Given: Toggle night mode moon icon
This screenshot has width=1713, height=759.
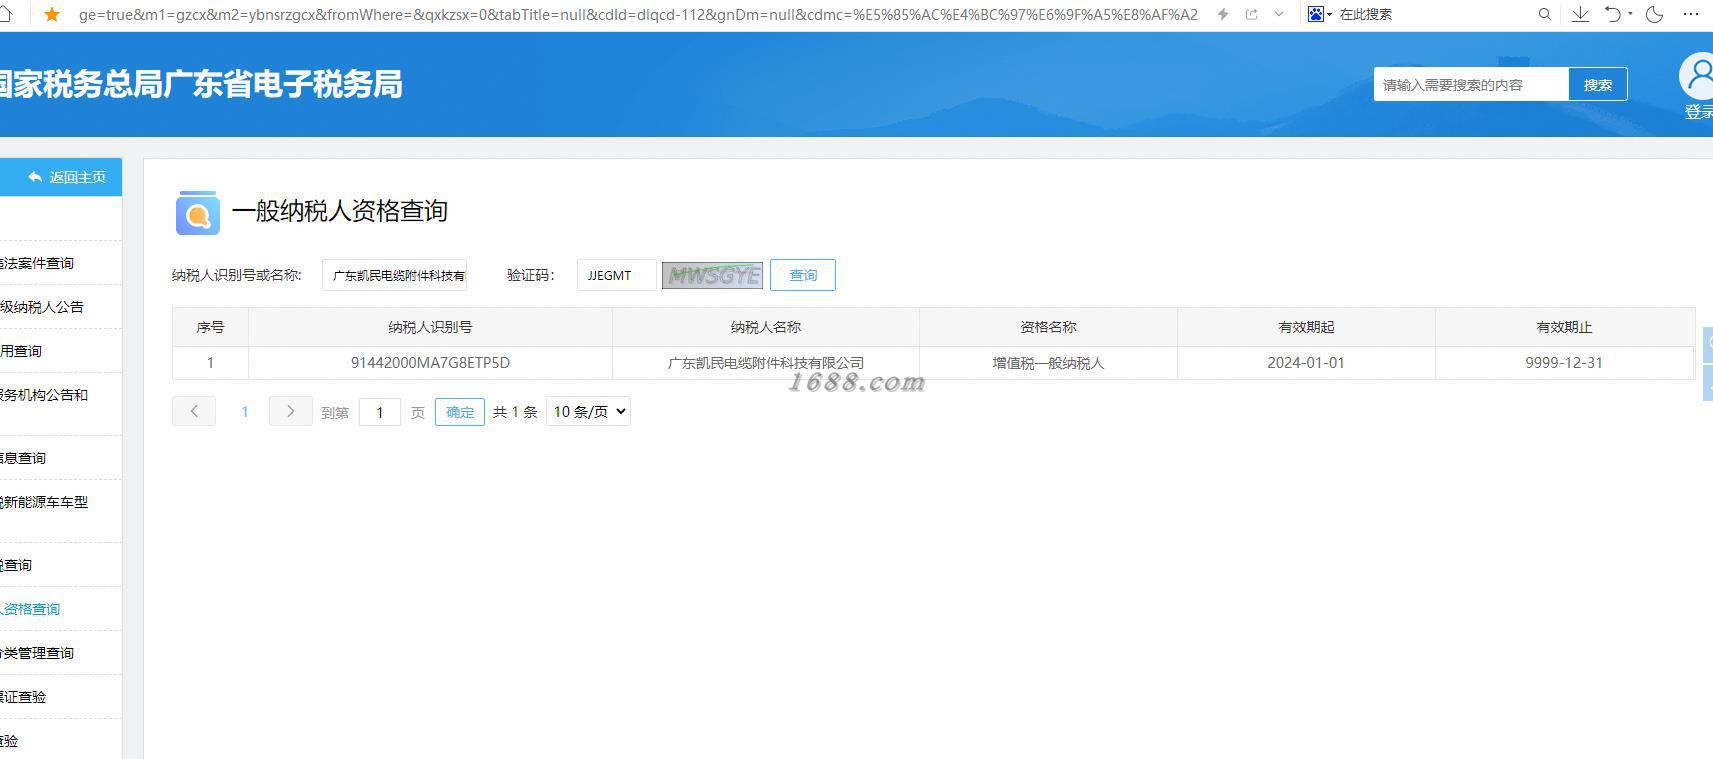Looking at the screenshot, I should [1655, 14].
